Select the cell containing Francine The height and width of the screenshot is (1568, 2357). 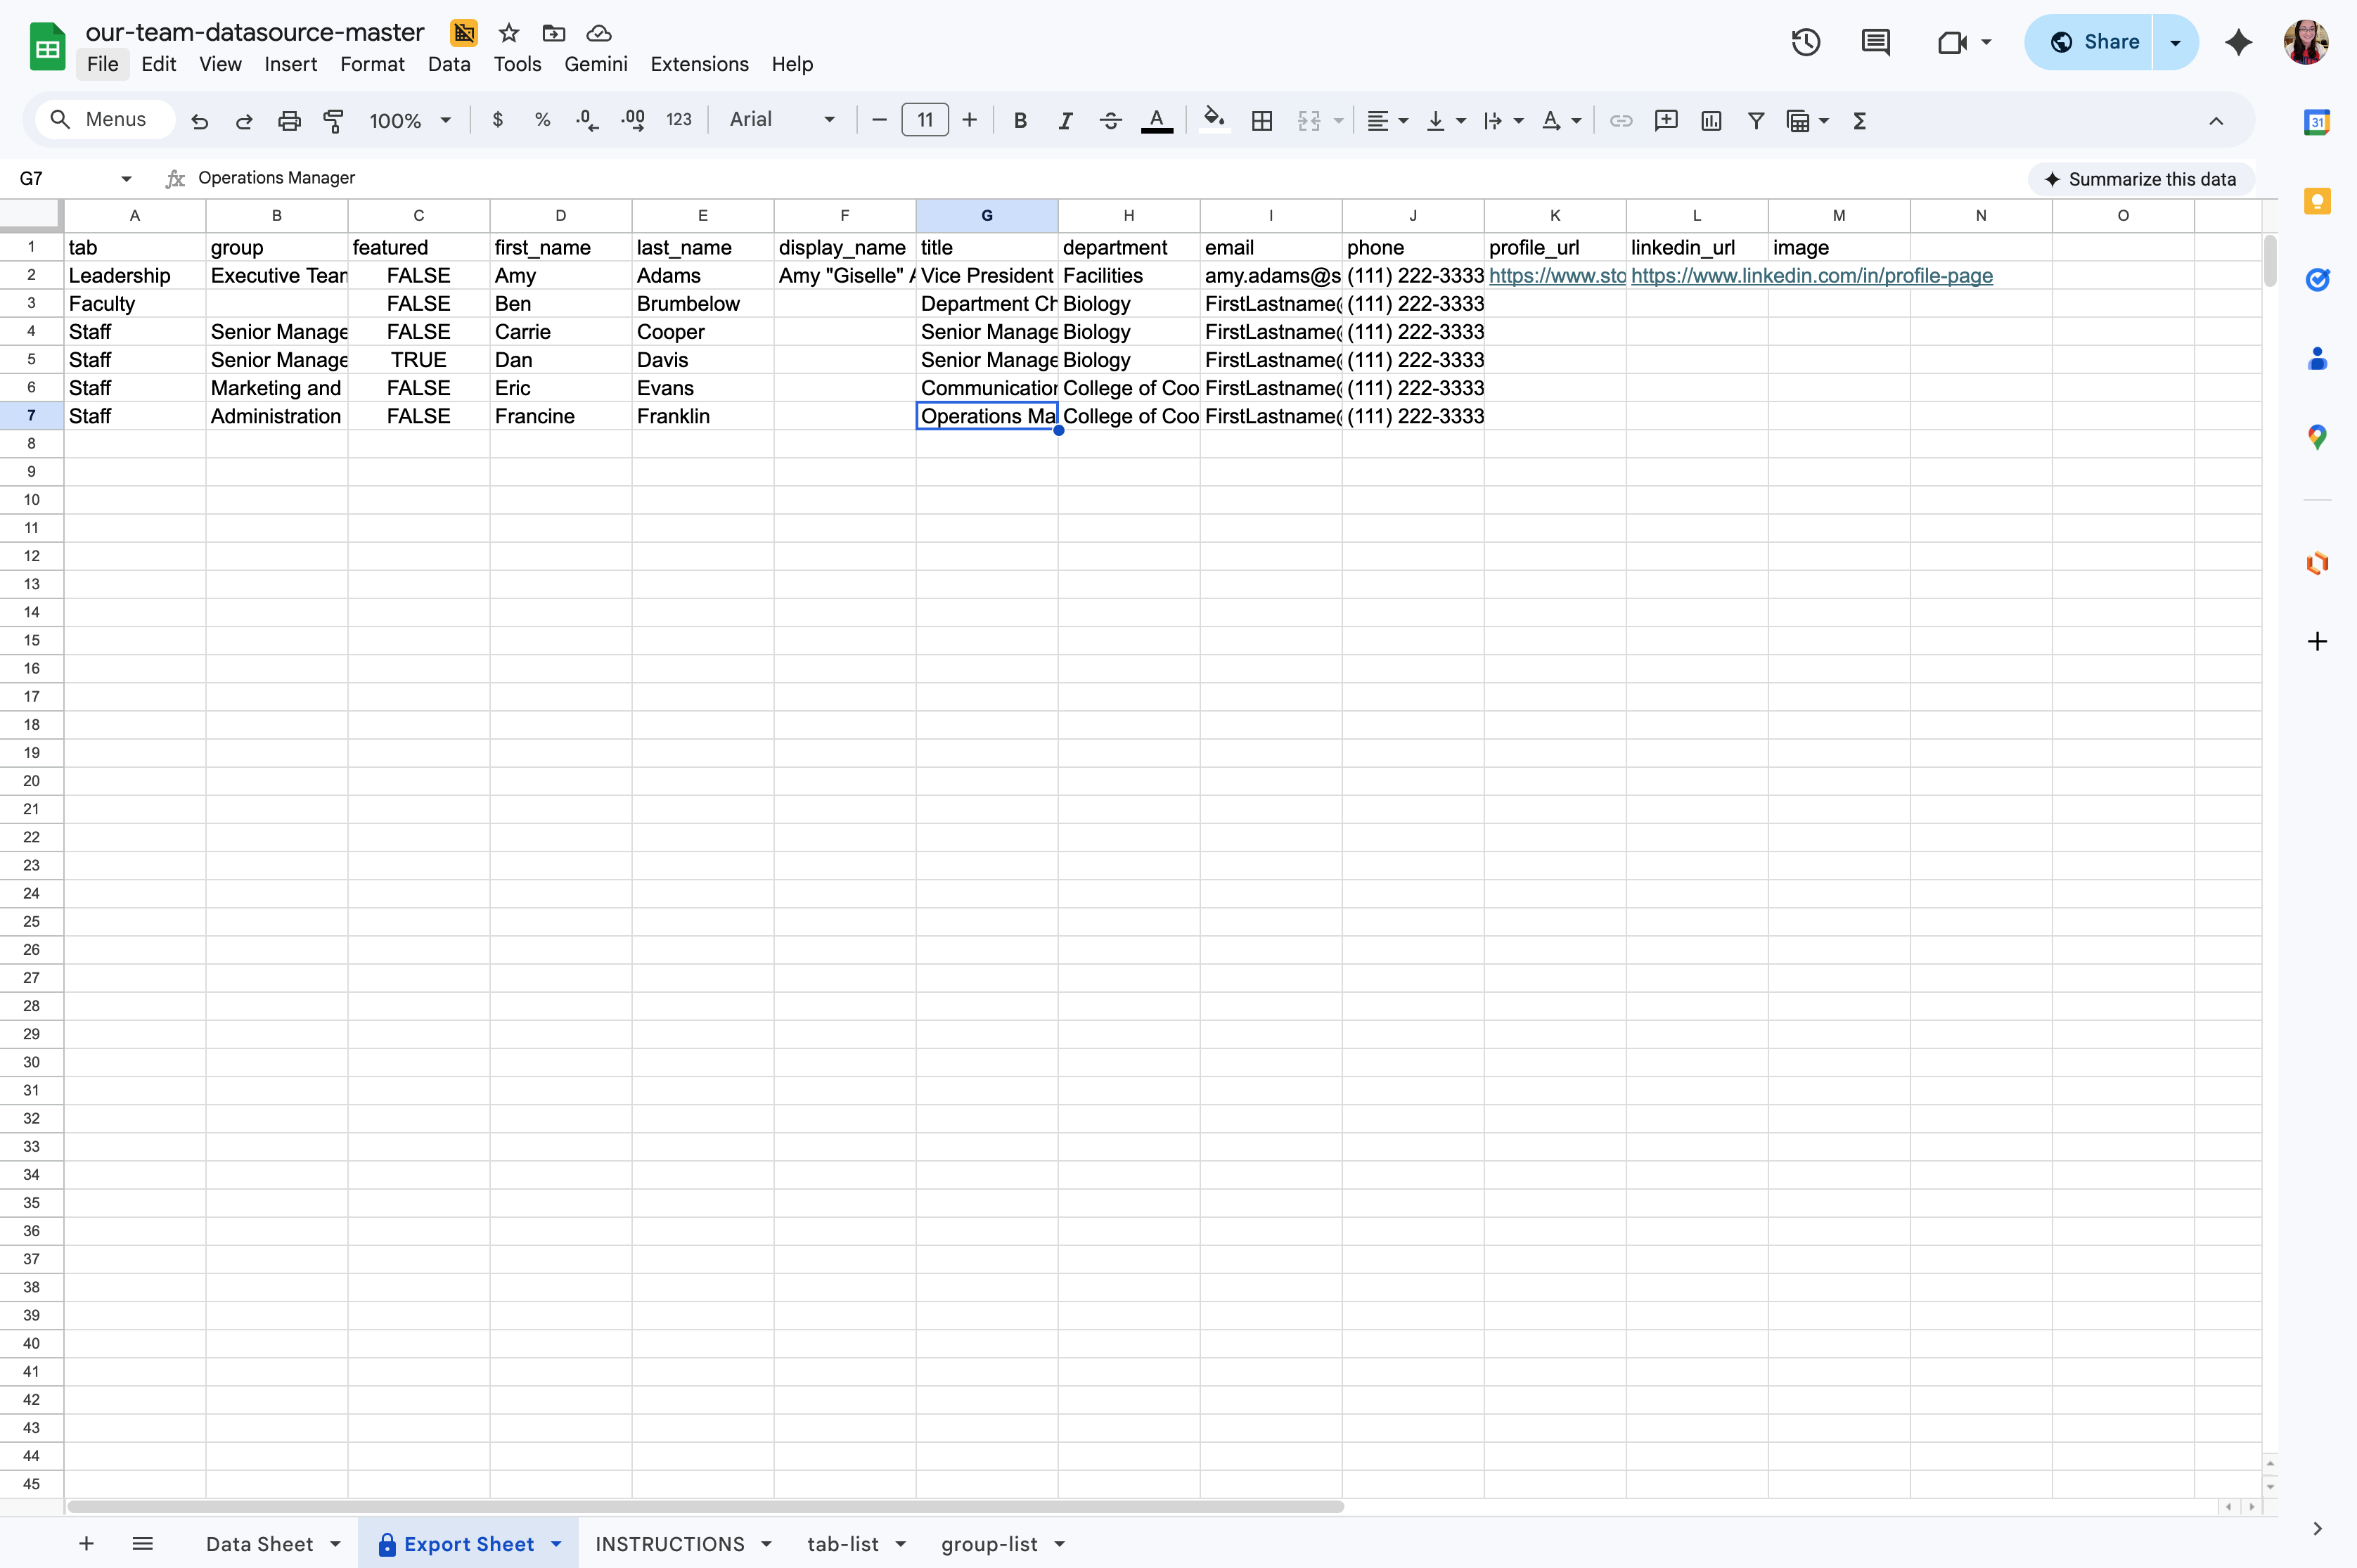click(560, 416)
